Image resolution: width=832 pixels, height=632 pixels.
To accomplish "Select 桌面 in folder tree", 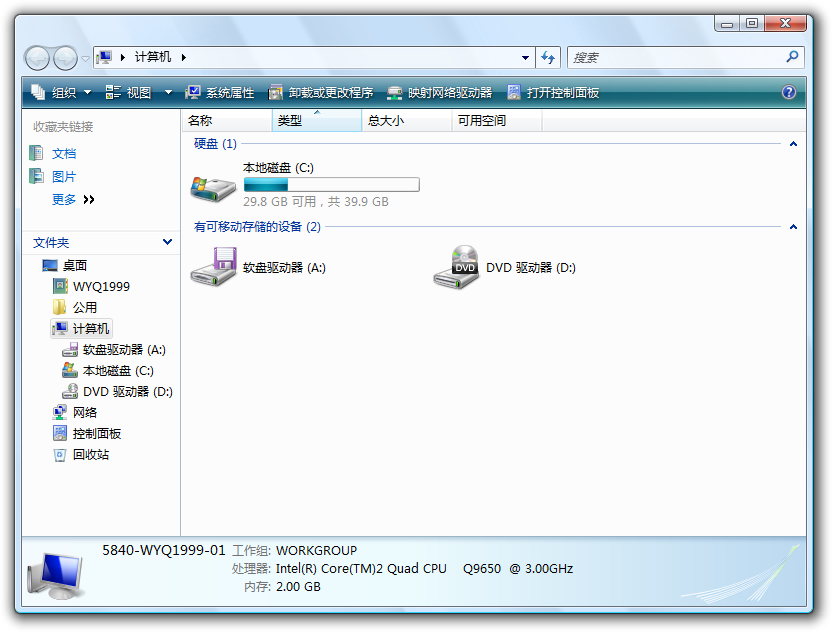I will coord(74,265).
